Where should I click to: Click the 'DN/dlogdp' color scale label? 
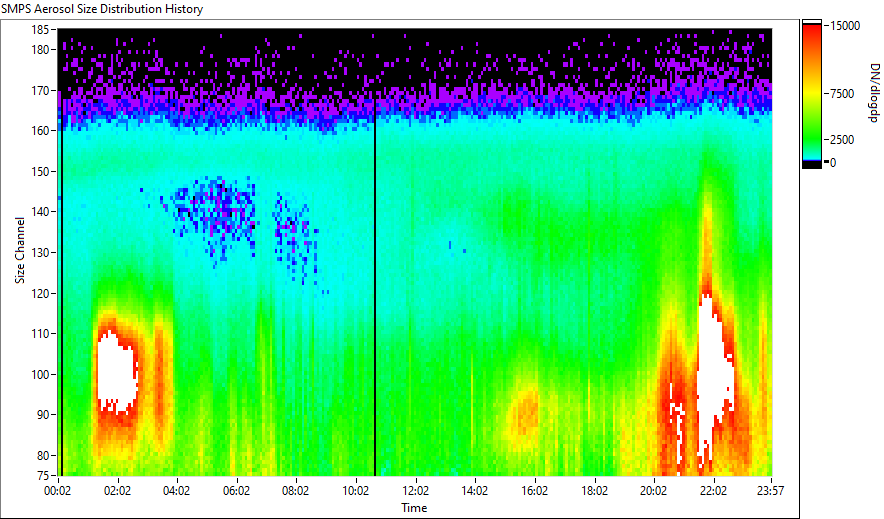coord(874,92)
